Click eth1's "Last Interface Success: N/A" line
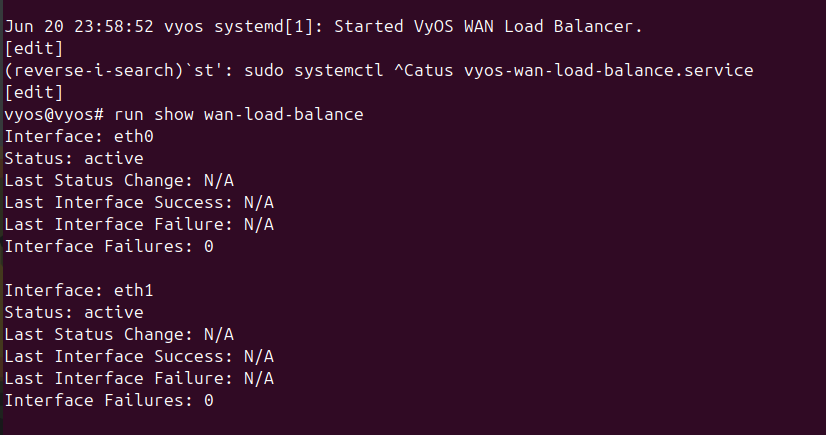 click(x=139, y=356)
